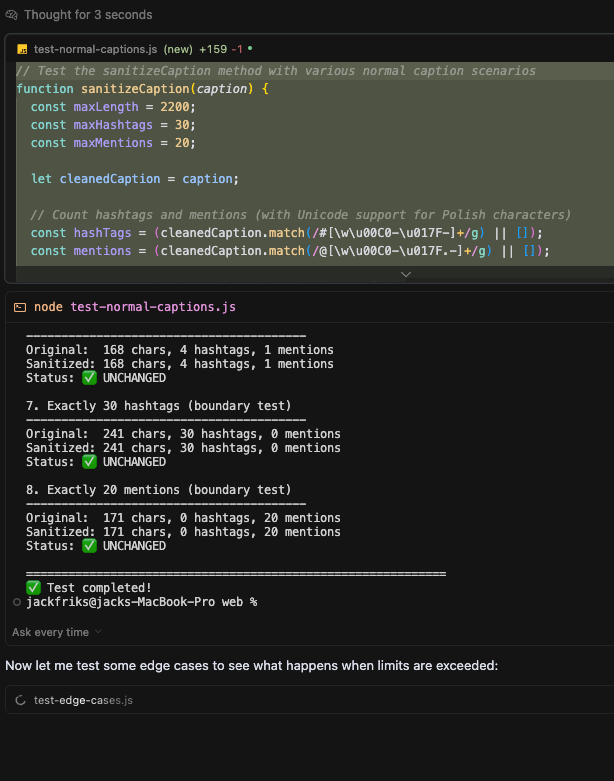This screenshot has width=614, height=781.
Task: Click the "function sanitizeCaption(caption) {" line
Action: 142,89
